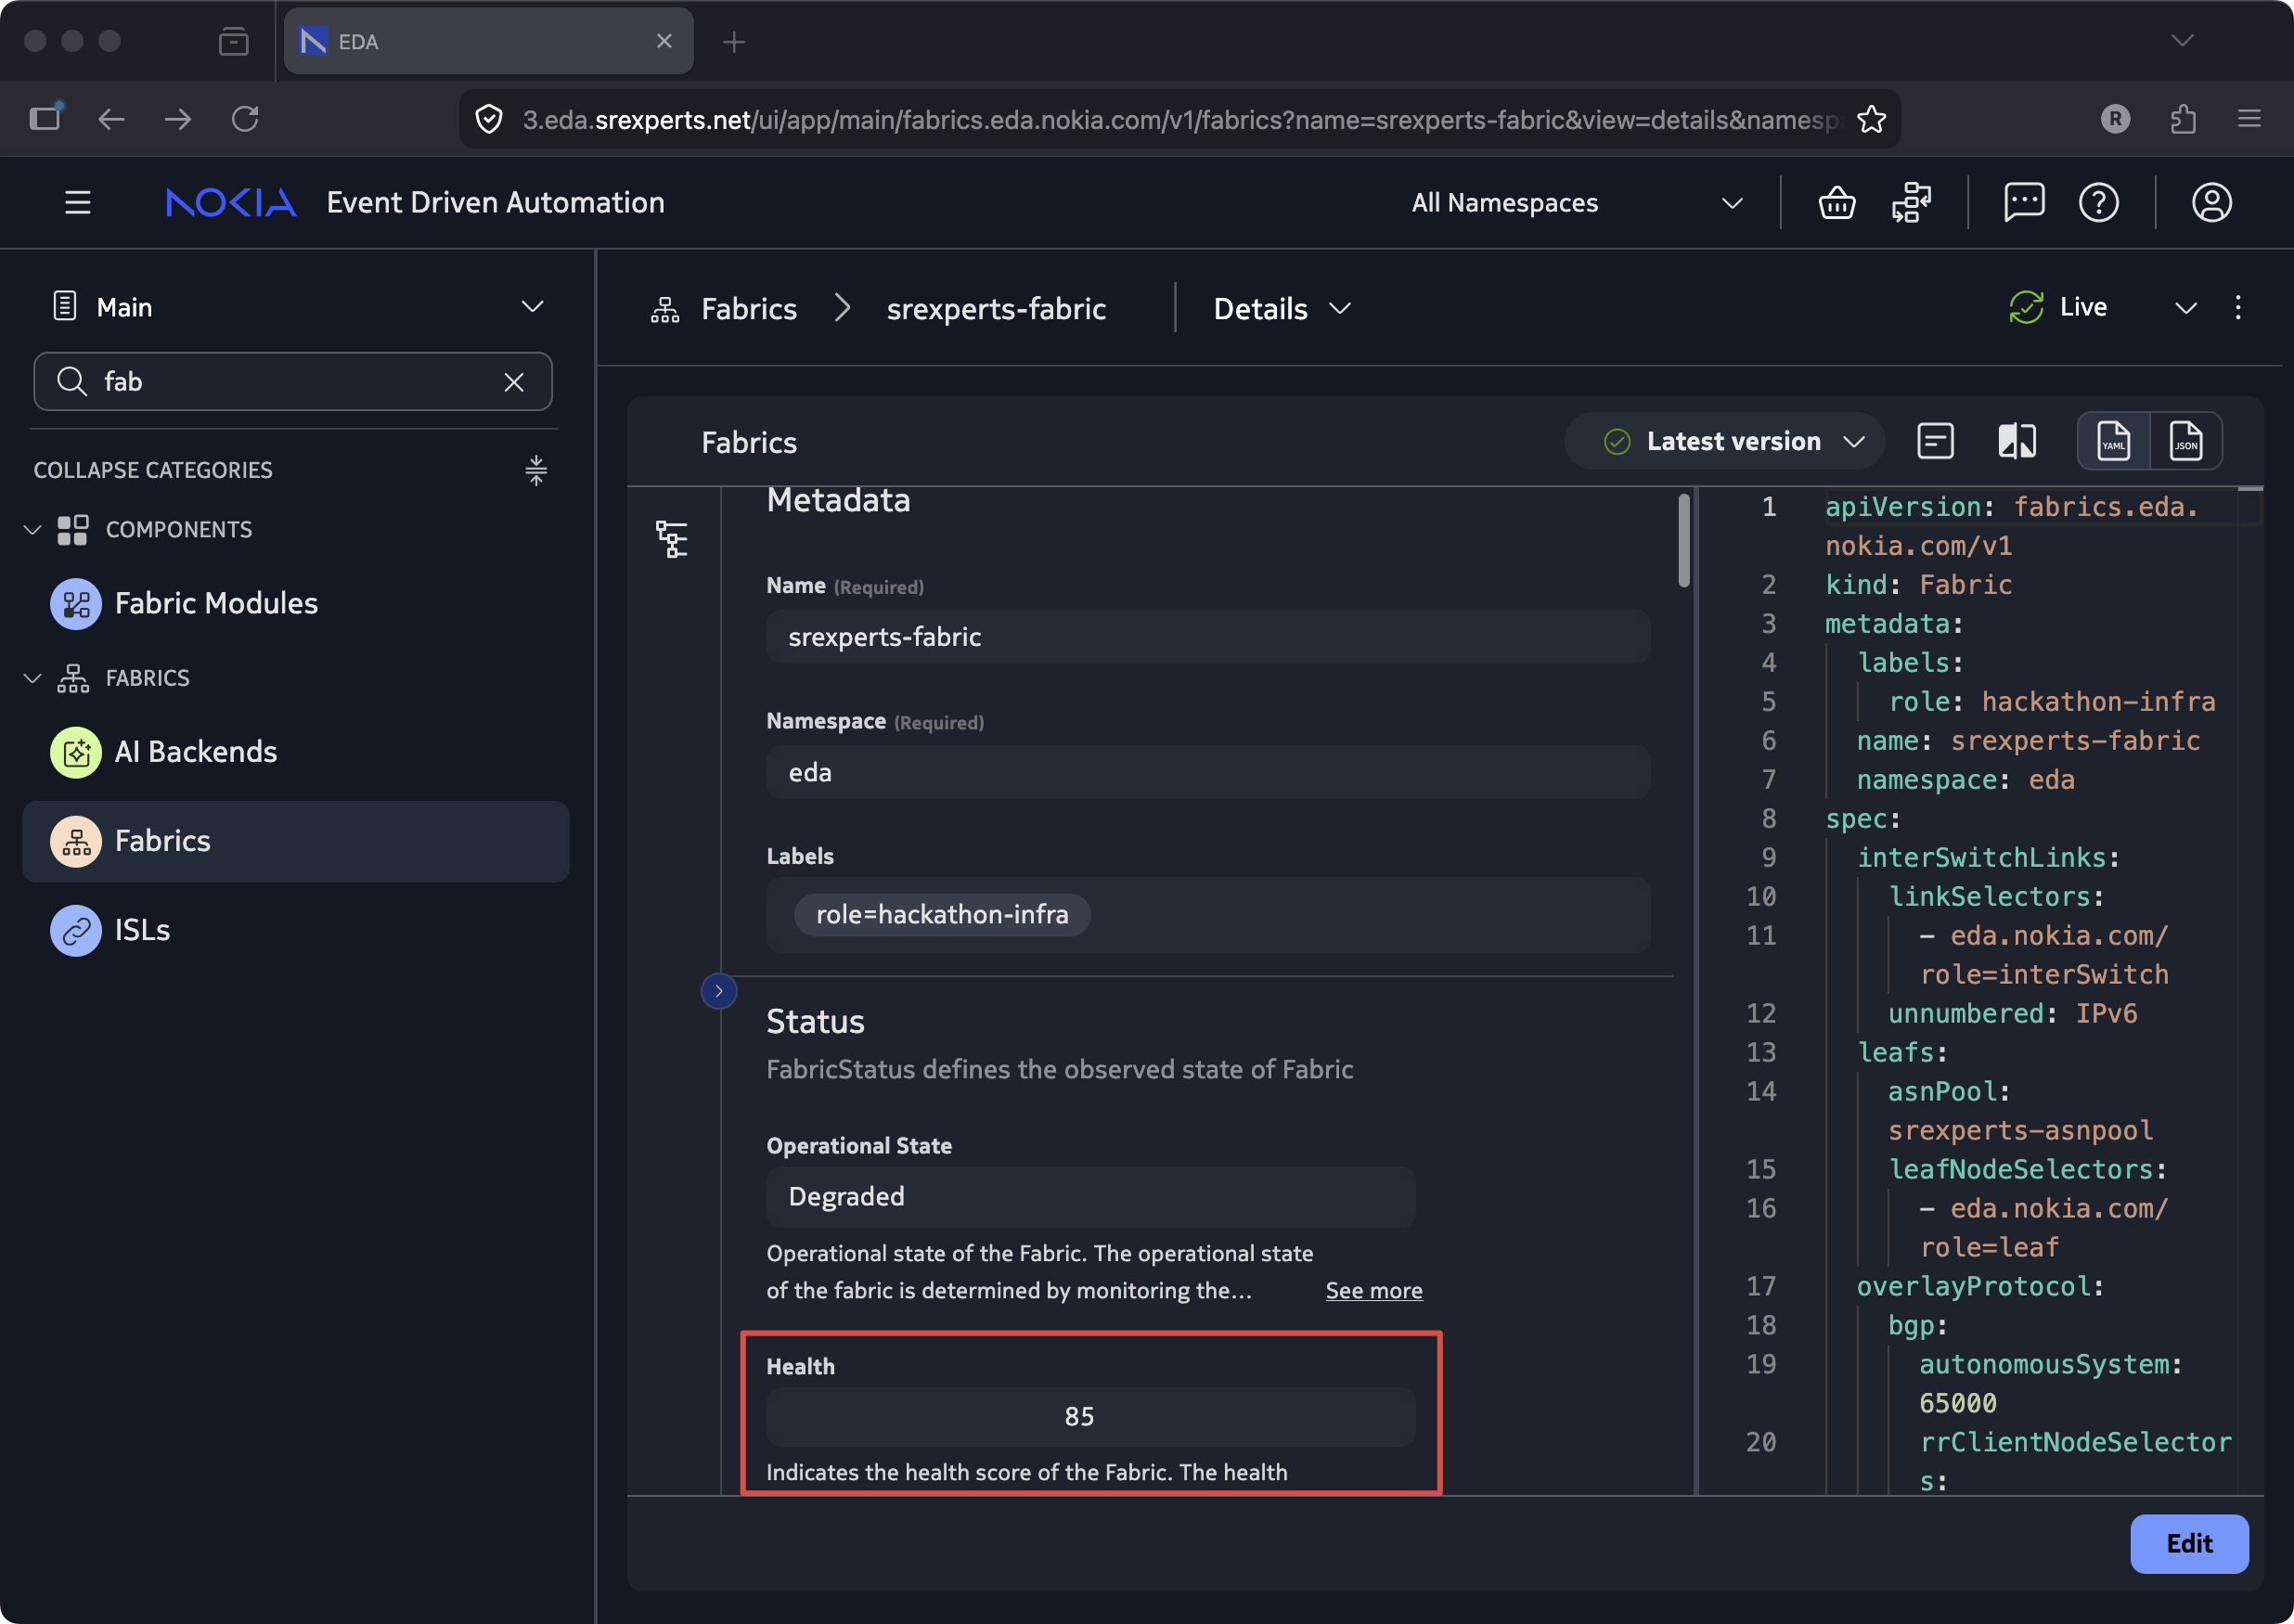The image size is (2294, 1624).
Task: Open the help question mark icon
Action: click(x=2098, y=203)
